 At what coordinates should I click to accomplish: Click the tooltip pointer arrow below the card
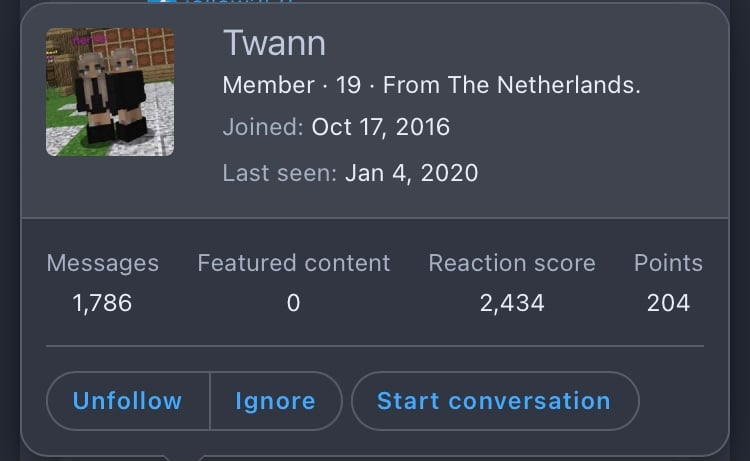[x=184, y=458]
